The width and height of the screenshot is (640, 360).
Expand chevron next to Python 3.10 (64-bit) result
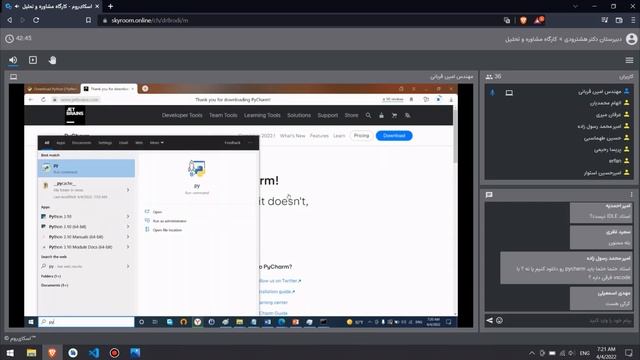pos(128,227)
